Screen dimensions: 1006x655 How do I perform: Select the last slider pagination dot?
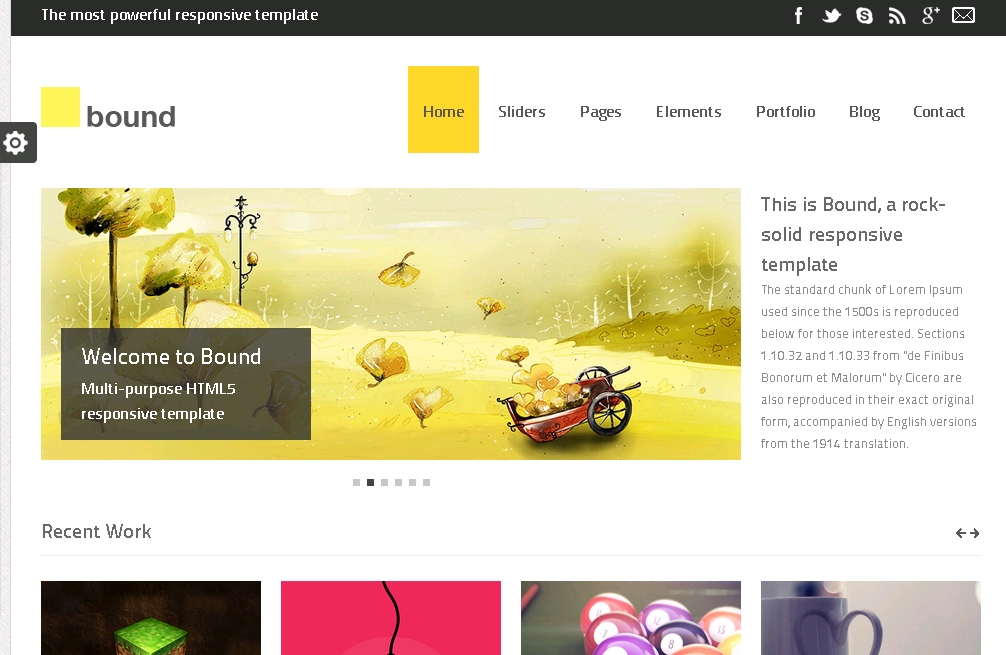pos(426,482)
